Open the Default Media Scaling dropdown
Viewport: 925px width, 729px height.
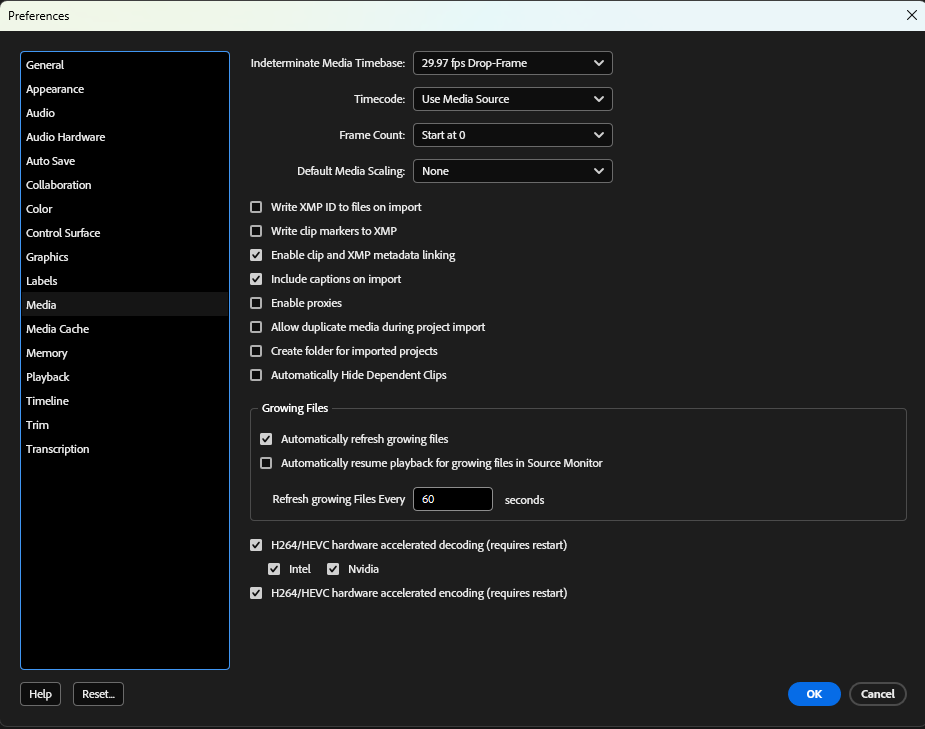(512, 171)
